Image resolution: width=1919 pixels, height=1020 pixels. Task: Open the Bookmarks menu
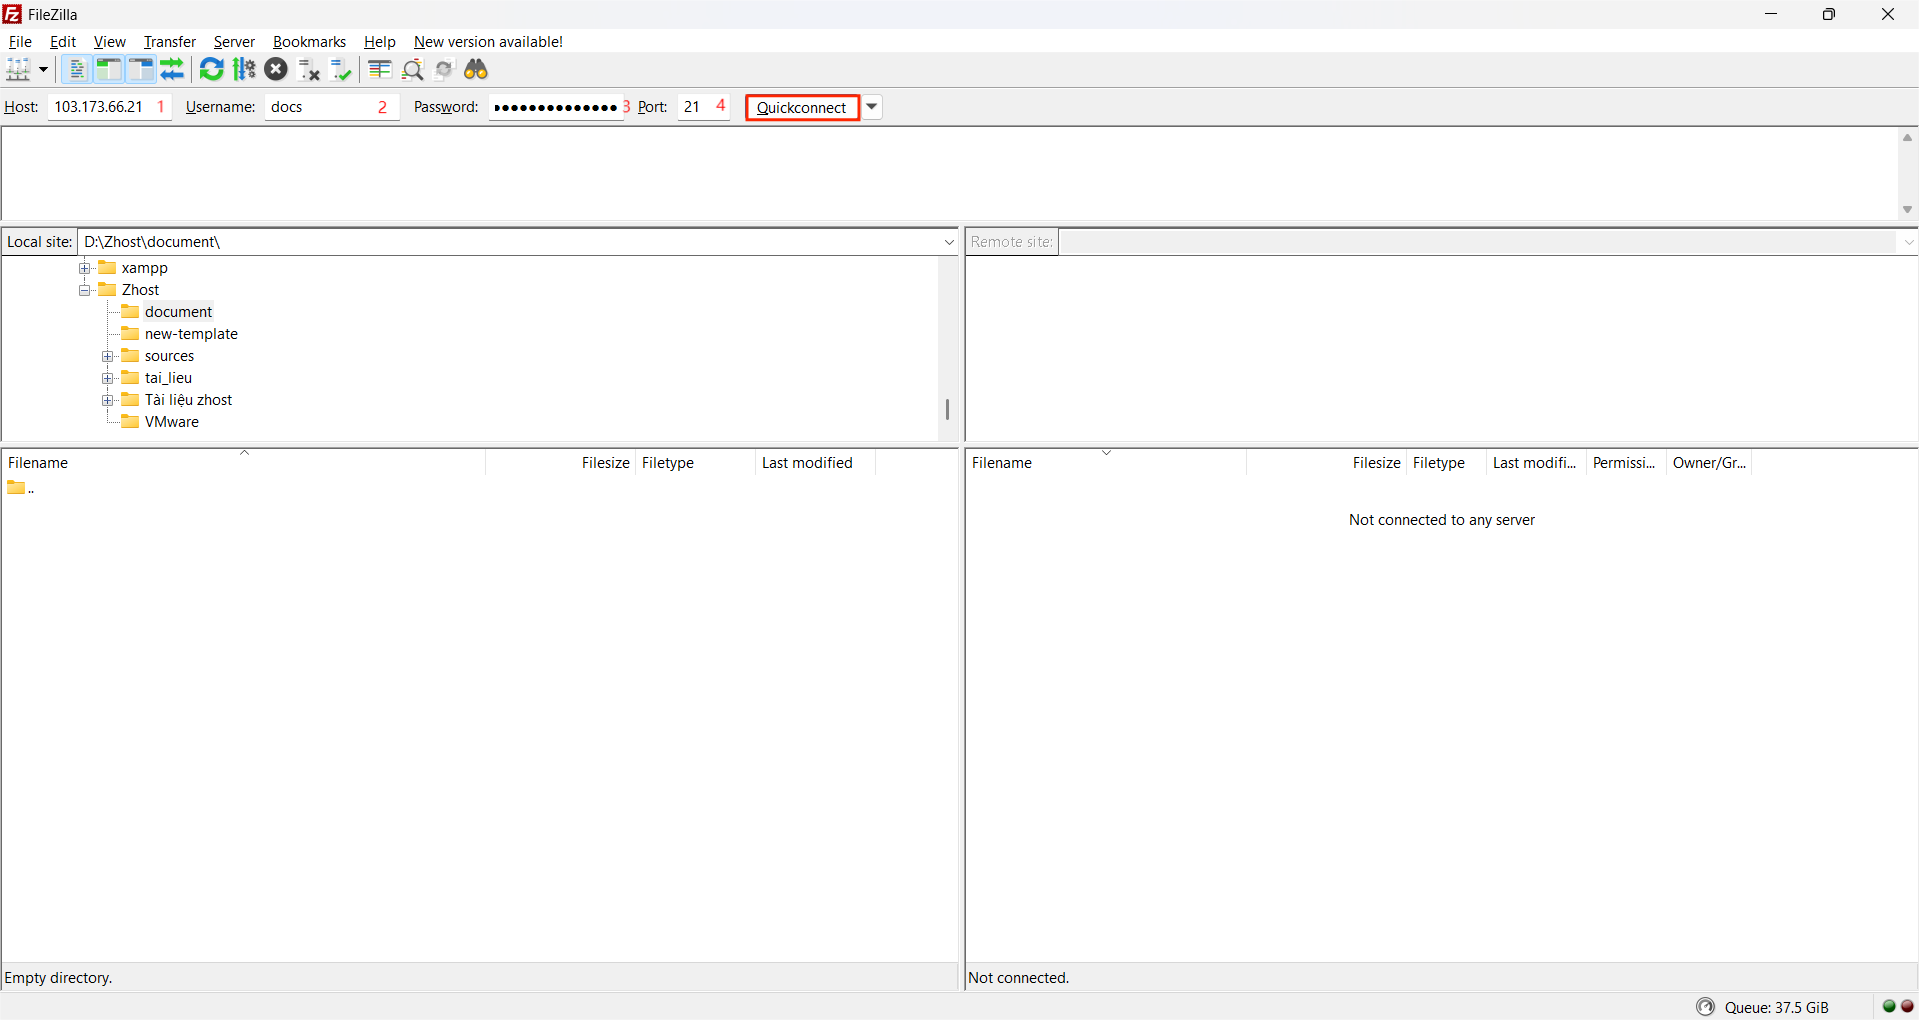pos(309,42)
